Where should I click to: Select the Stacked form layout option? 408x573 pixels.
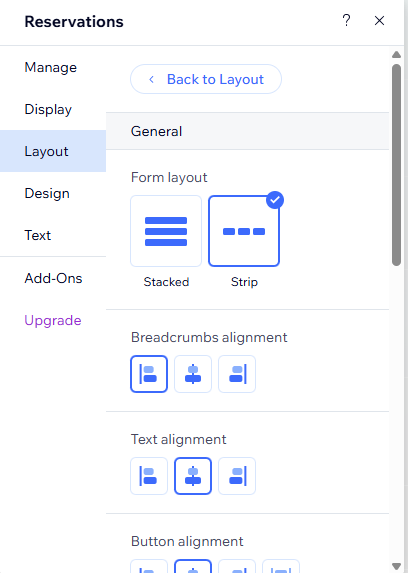click(x=166, y=231)
